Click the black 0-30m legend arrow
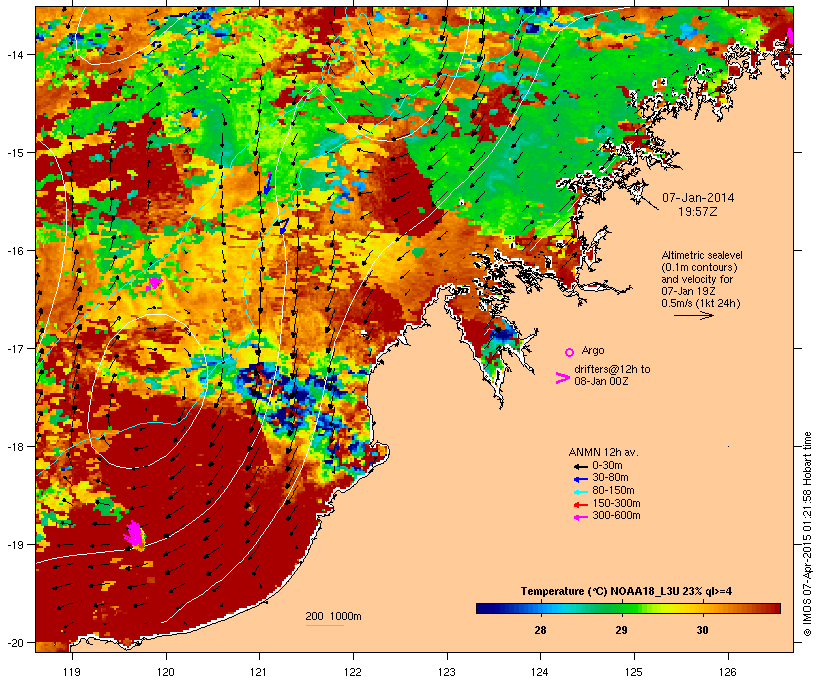Viewport: 820px width, 680px height. (x=581, y=466)
